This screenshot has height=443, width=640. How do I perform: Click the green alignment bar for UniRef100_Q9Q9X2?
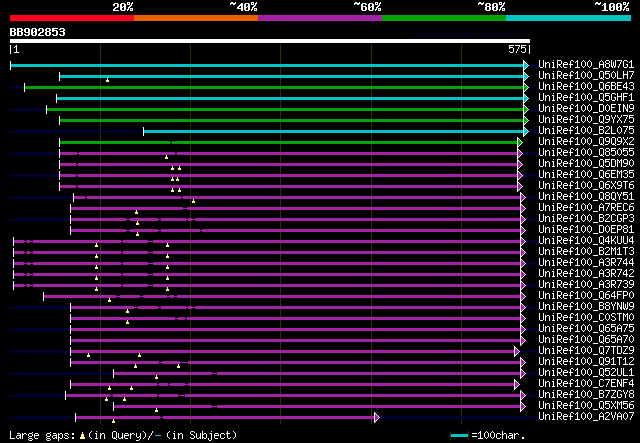coord(288,142)
